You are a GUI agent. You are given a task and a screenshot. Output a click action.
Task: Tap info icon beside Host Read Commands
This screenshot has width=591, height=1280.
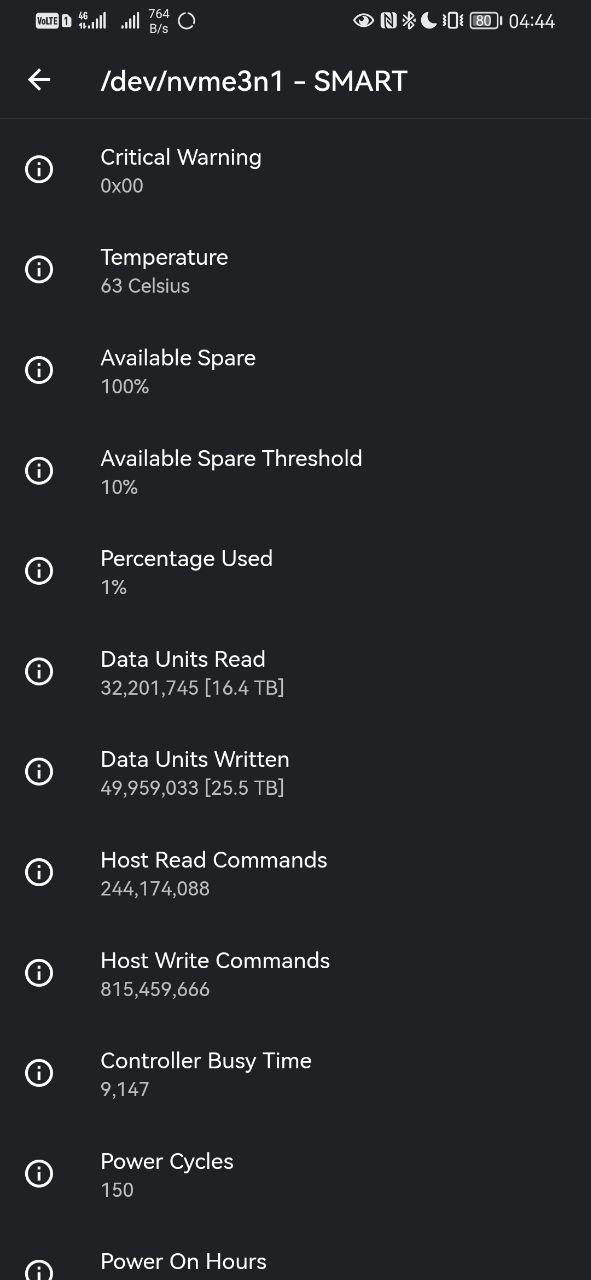click(x=39, y=872)
